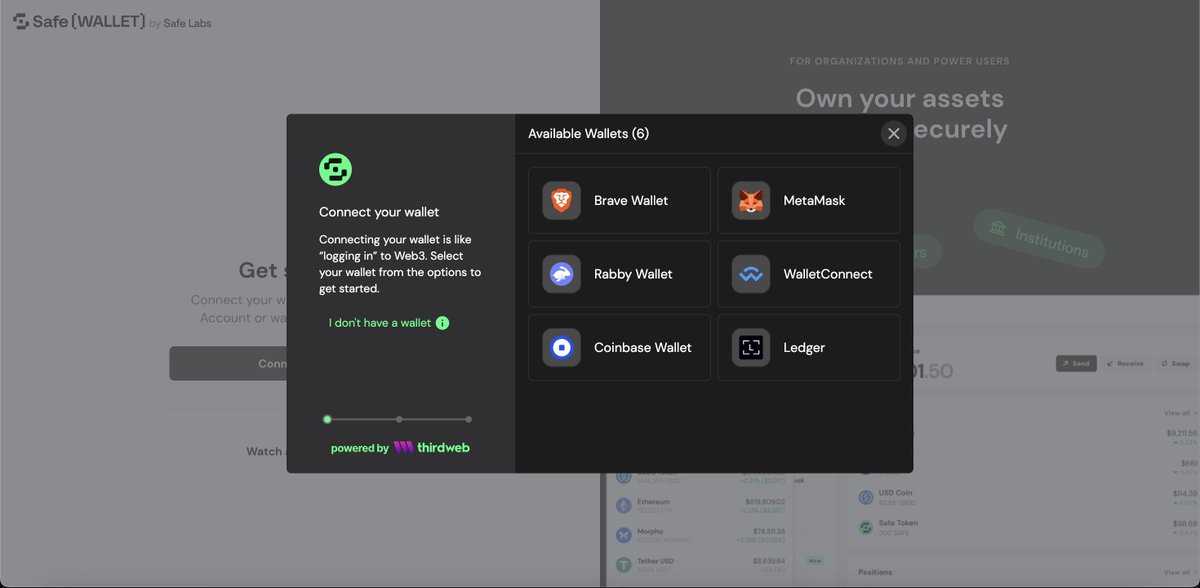The height and width of the screenshot is (588, 1200).
Task: Click the WalletConnect logo icon
Action: [751, 274]
